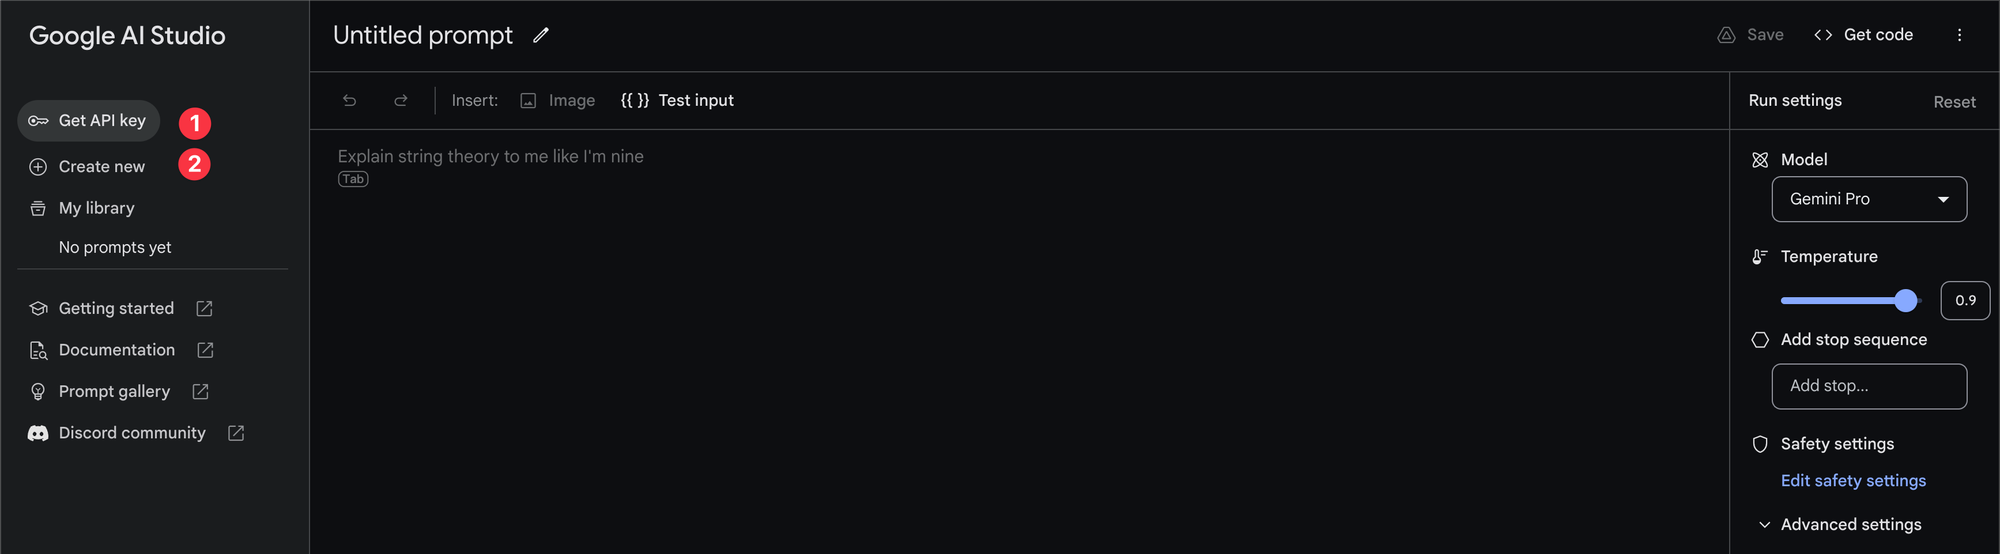Click Create new in the sidebar
Viewport: 2000px width, 554px height.
coord(101,167)
